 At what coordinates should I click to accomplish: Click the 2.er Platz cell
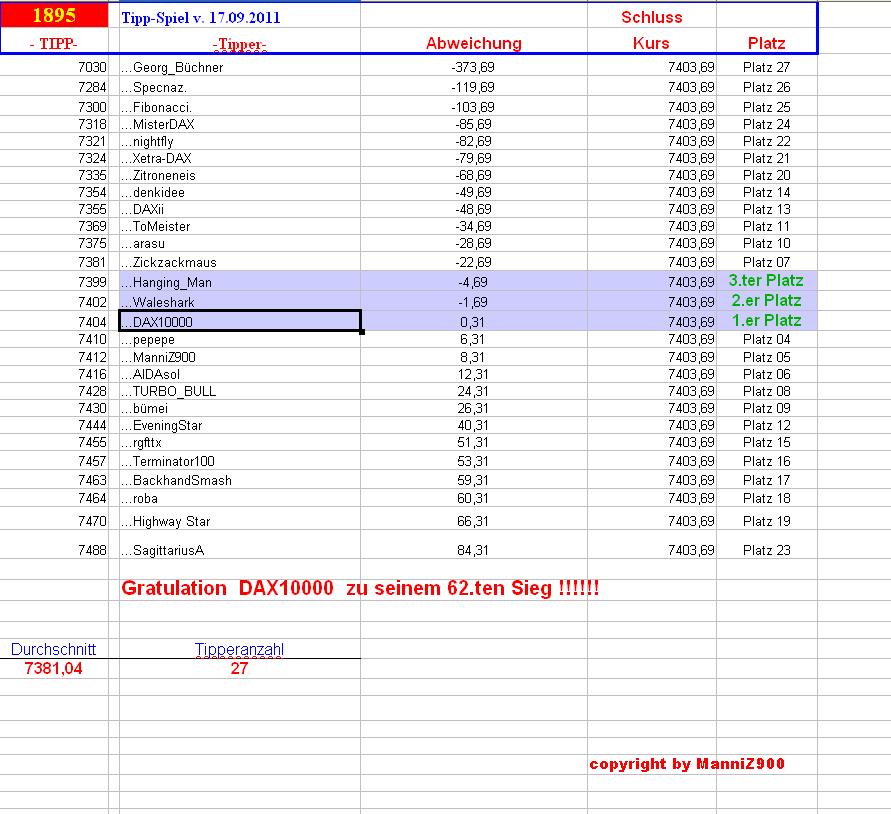click(x=767, y=300)
